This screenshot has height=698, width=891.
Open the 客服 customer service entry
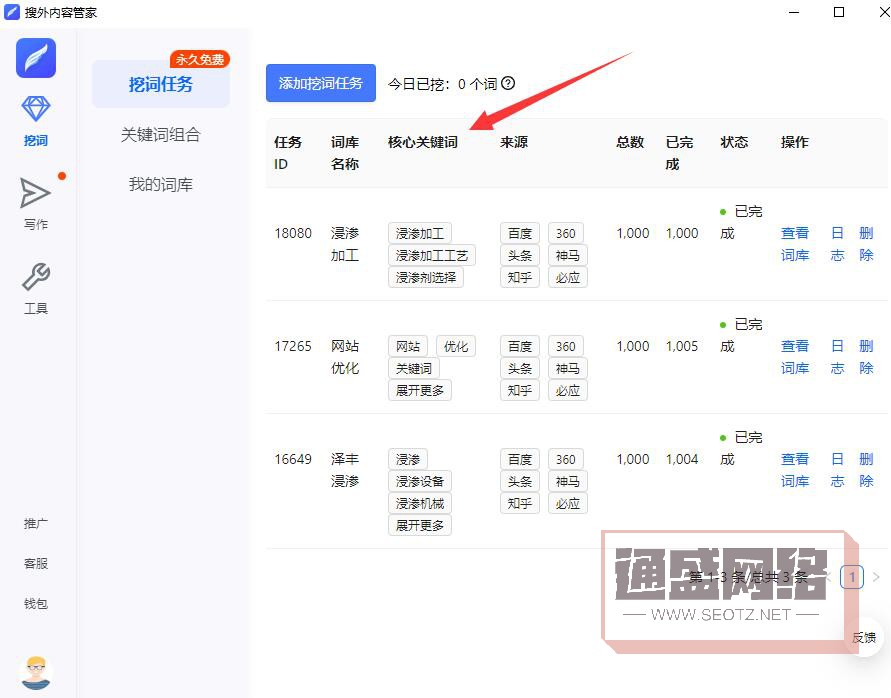point(36,563)
